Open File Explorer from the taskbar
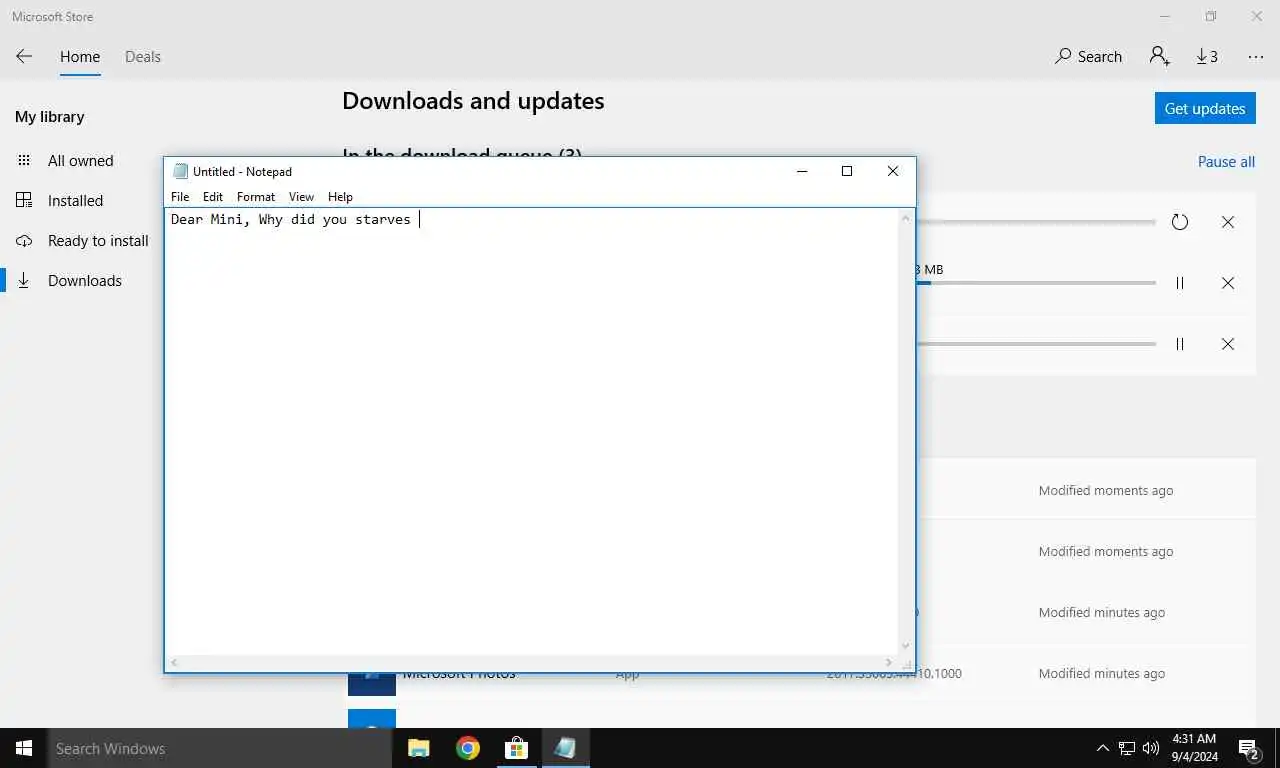Image resolution: width=1280 pixels, height=768 pixels. click(418, 748)
